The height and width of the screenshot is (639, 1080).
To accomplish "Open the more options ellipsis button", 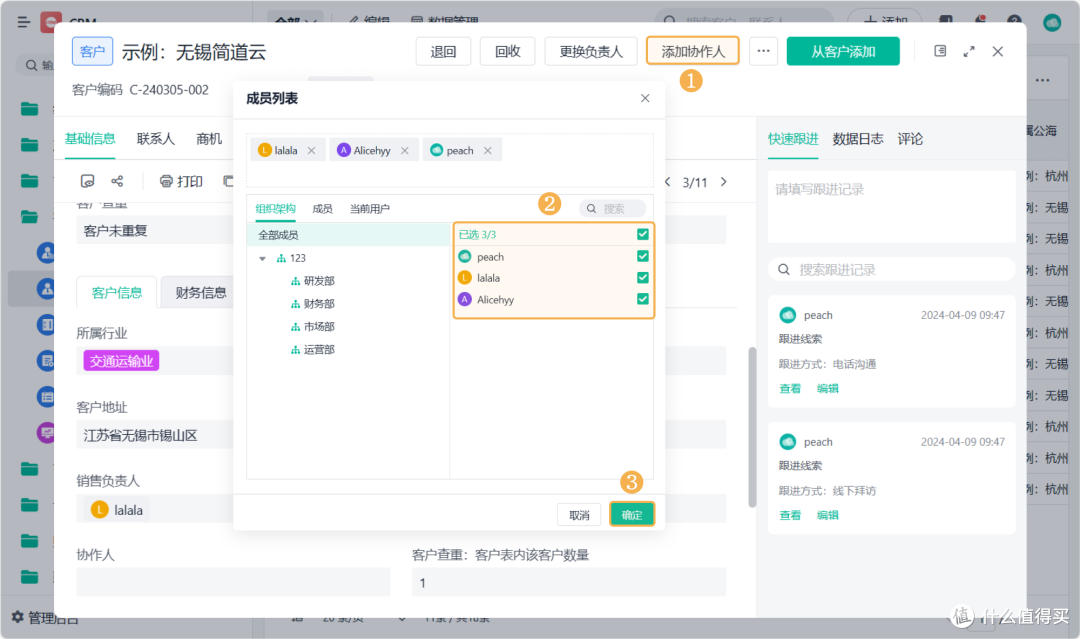I will coord(763,51).
